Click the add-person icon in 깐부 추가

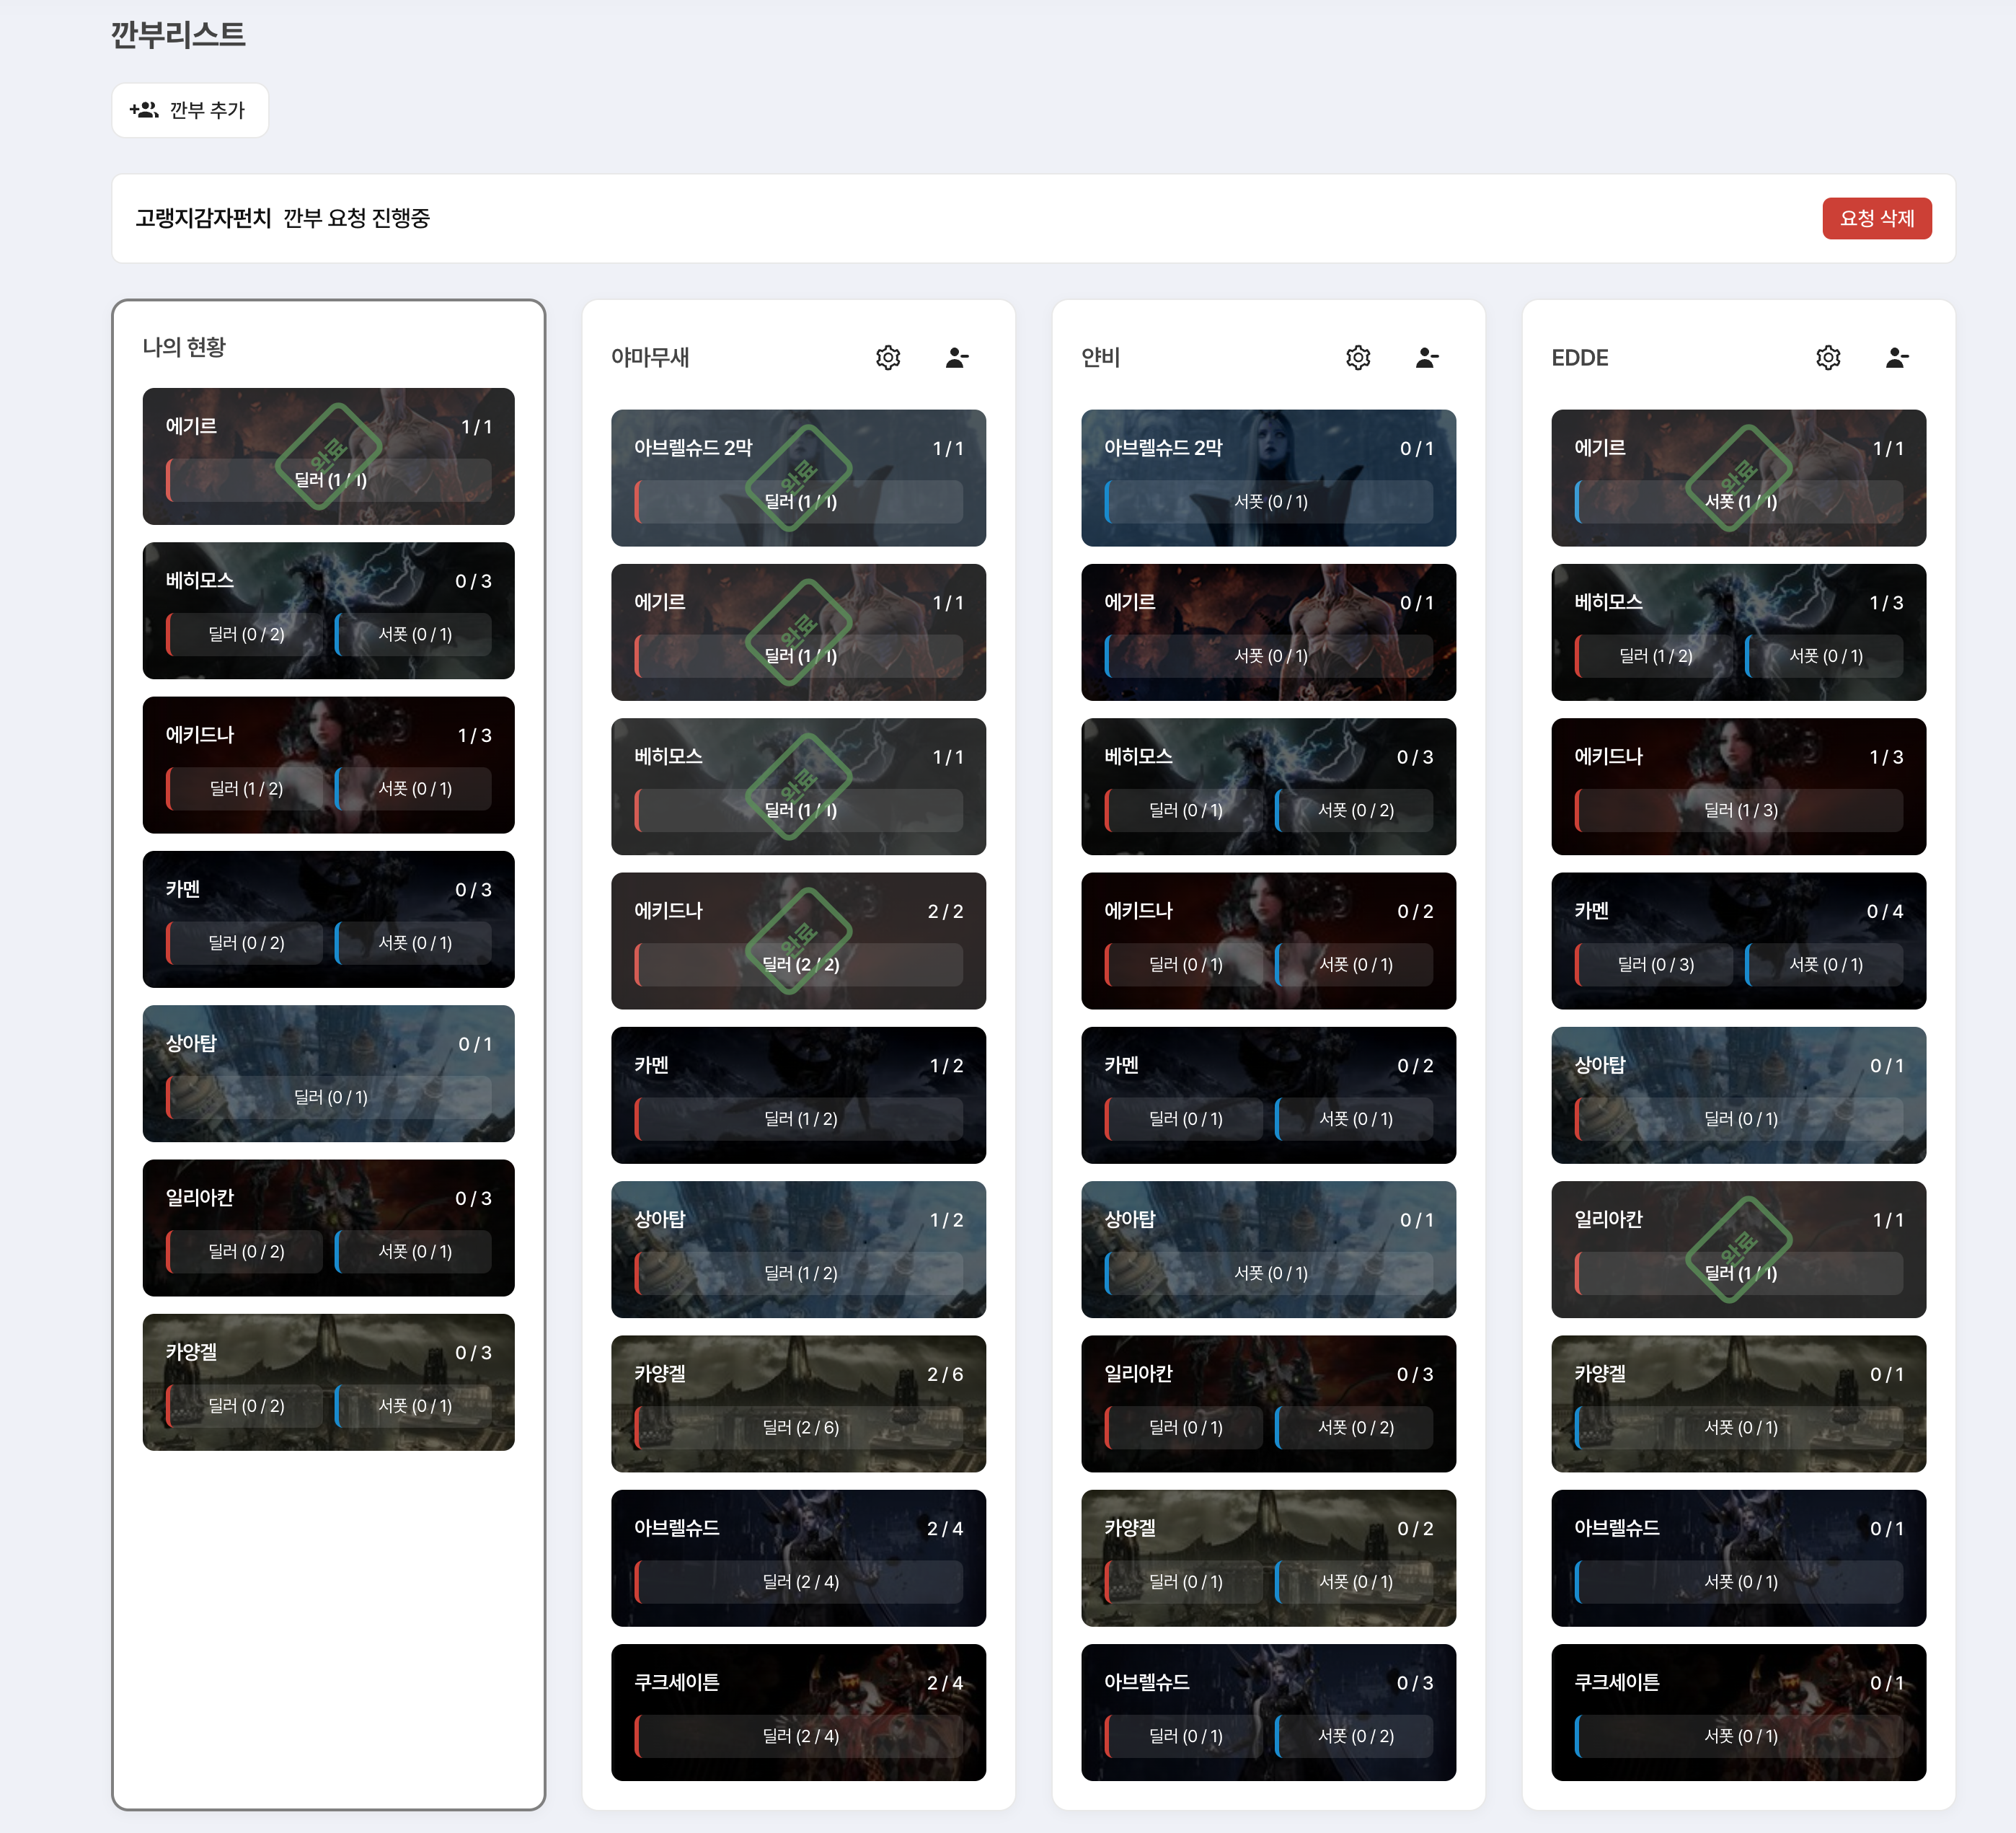(144, 110)
